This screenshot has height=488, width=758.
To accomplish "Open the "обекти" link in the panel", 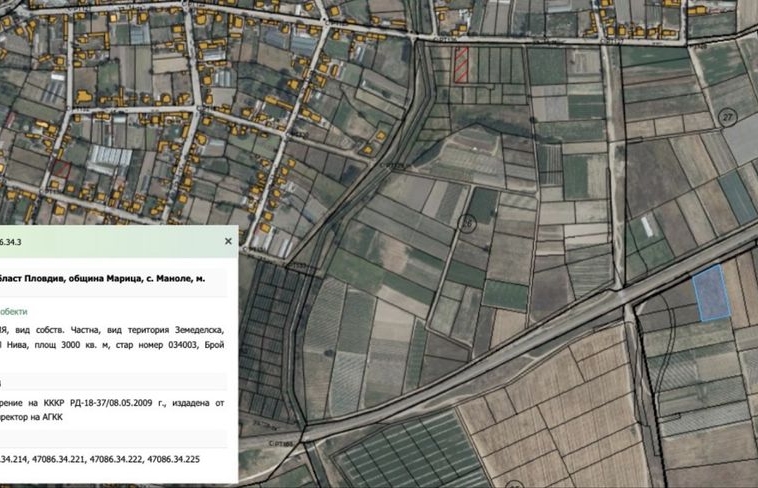I will click(x=14, y=312).
